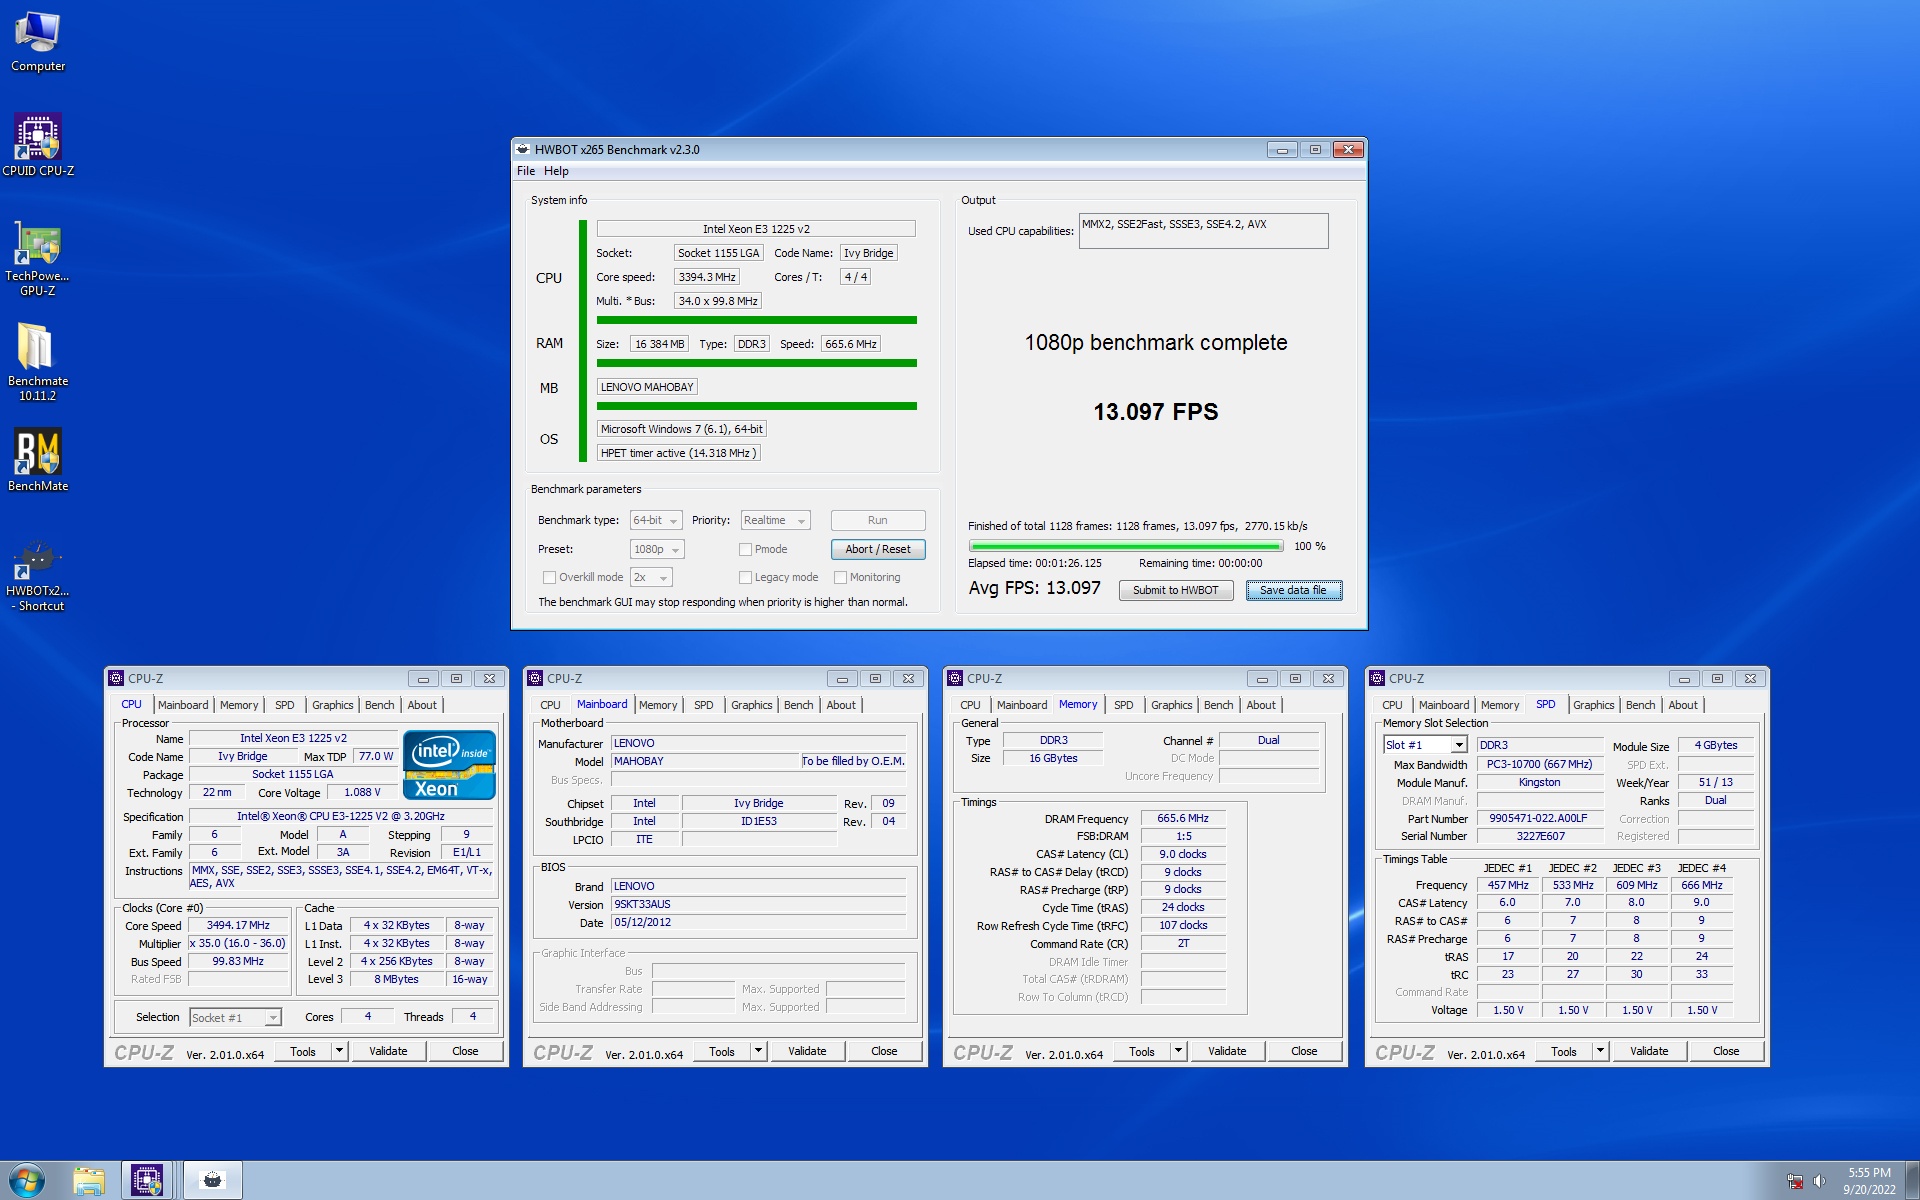Click CPU-Z SPD window title icon
Viewport: 1920px width, 1200px height.
(1377, 678)
